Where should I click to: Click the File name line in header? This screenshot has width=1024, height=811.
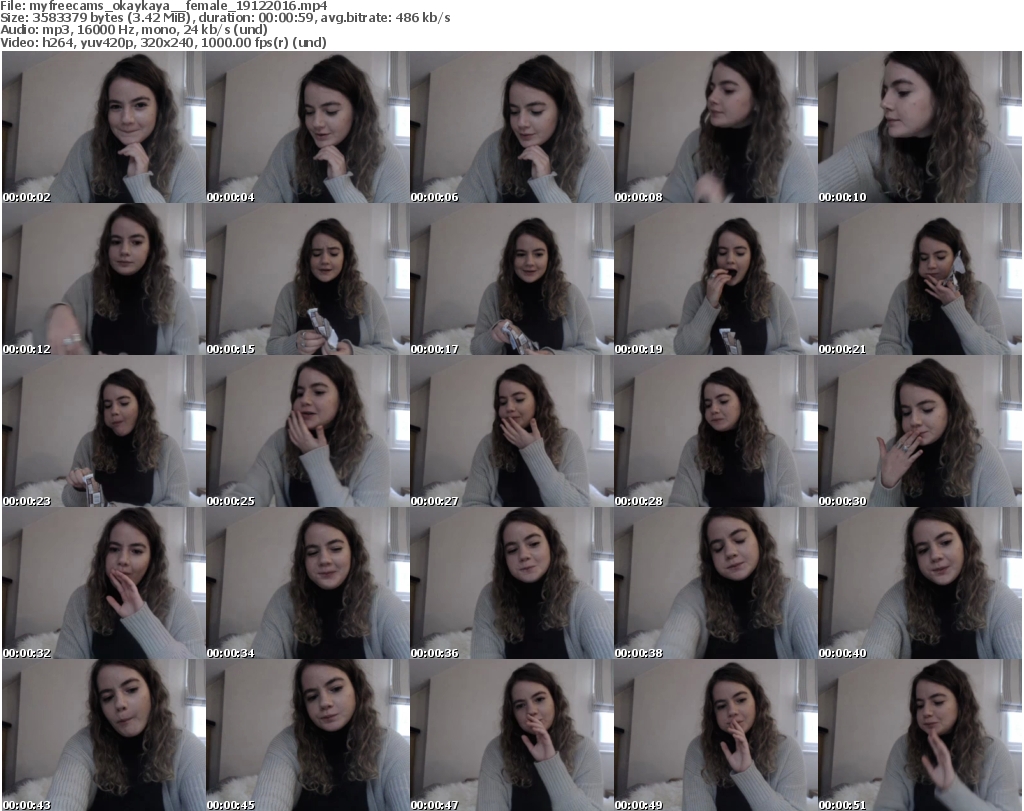pos(165,6)
